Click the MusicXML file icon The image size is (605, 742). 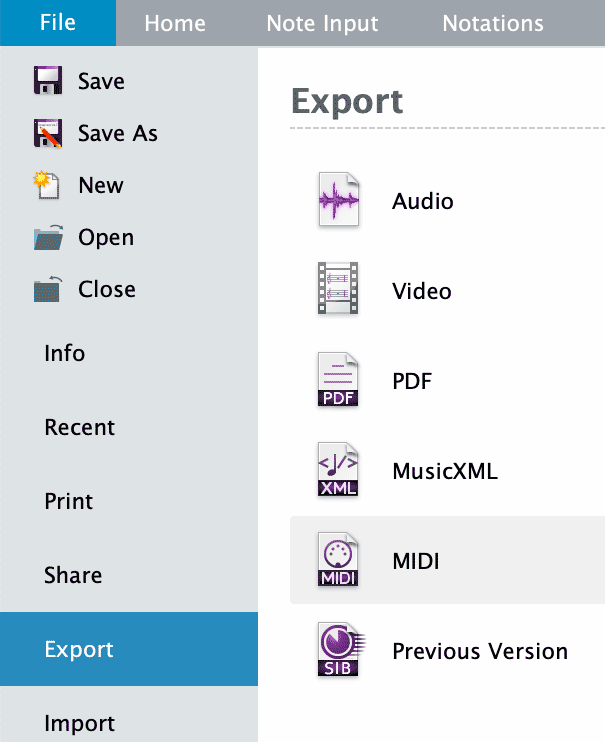[337, 471]
